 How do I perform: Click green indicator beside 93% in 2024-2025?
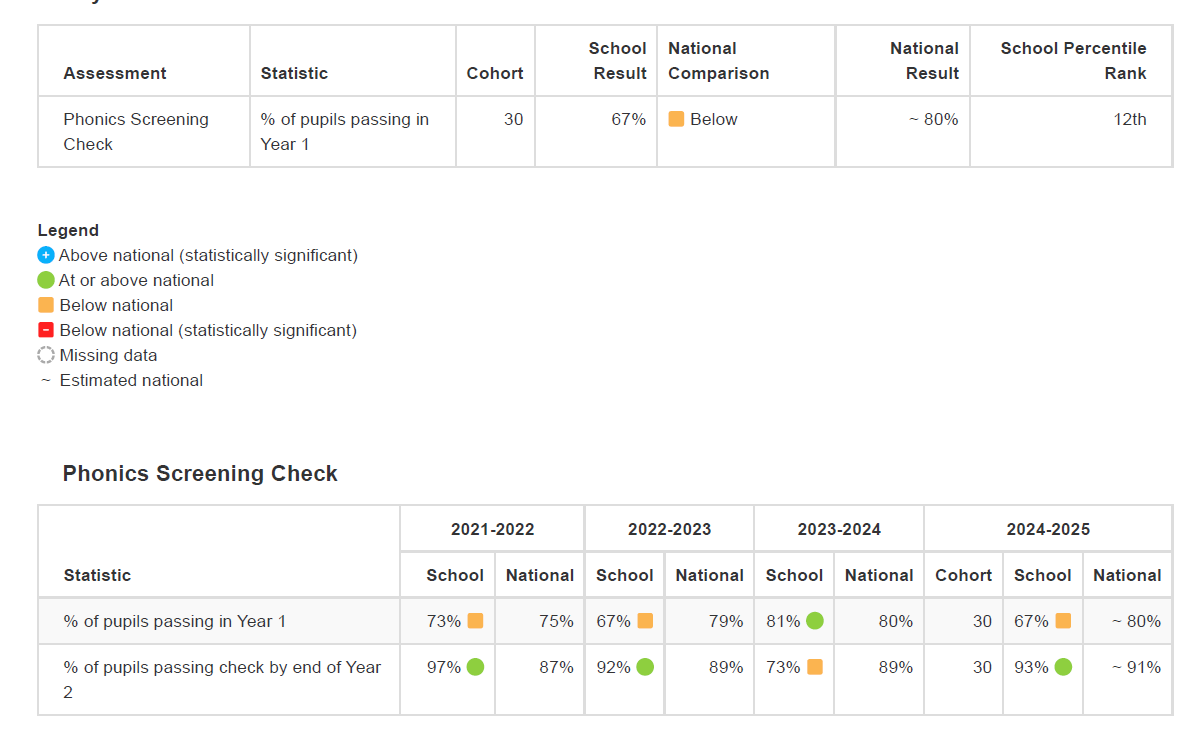coord(1062,666)
